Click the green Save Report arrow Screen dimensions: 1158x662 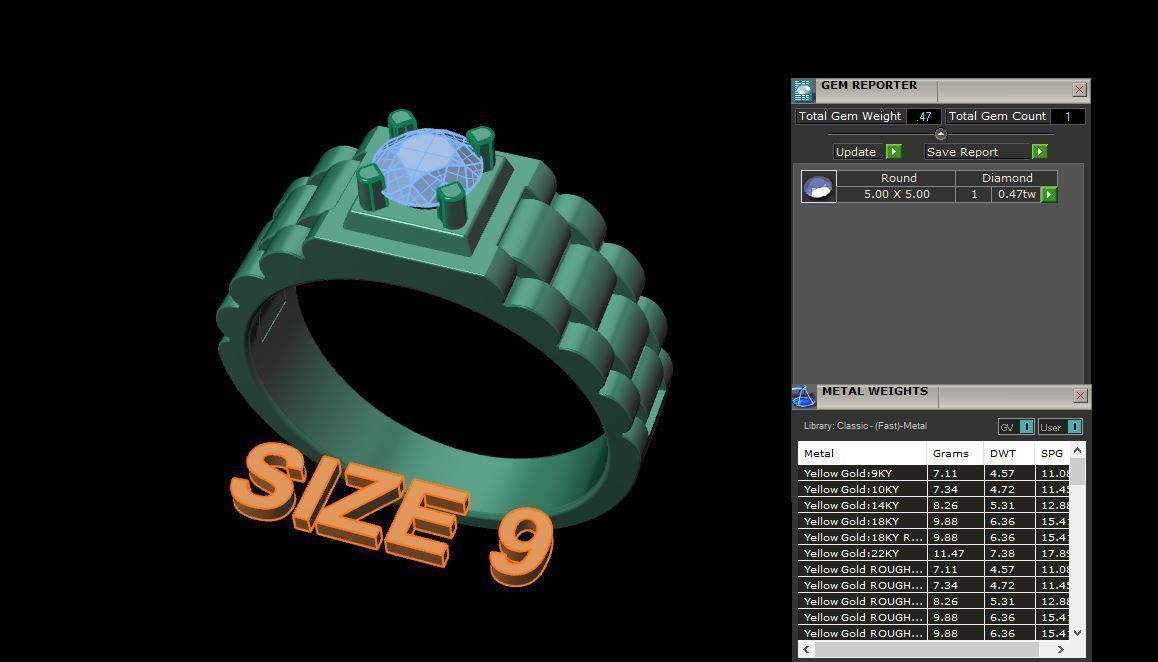(x=1039, y=151)
